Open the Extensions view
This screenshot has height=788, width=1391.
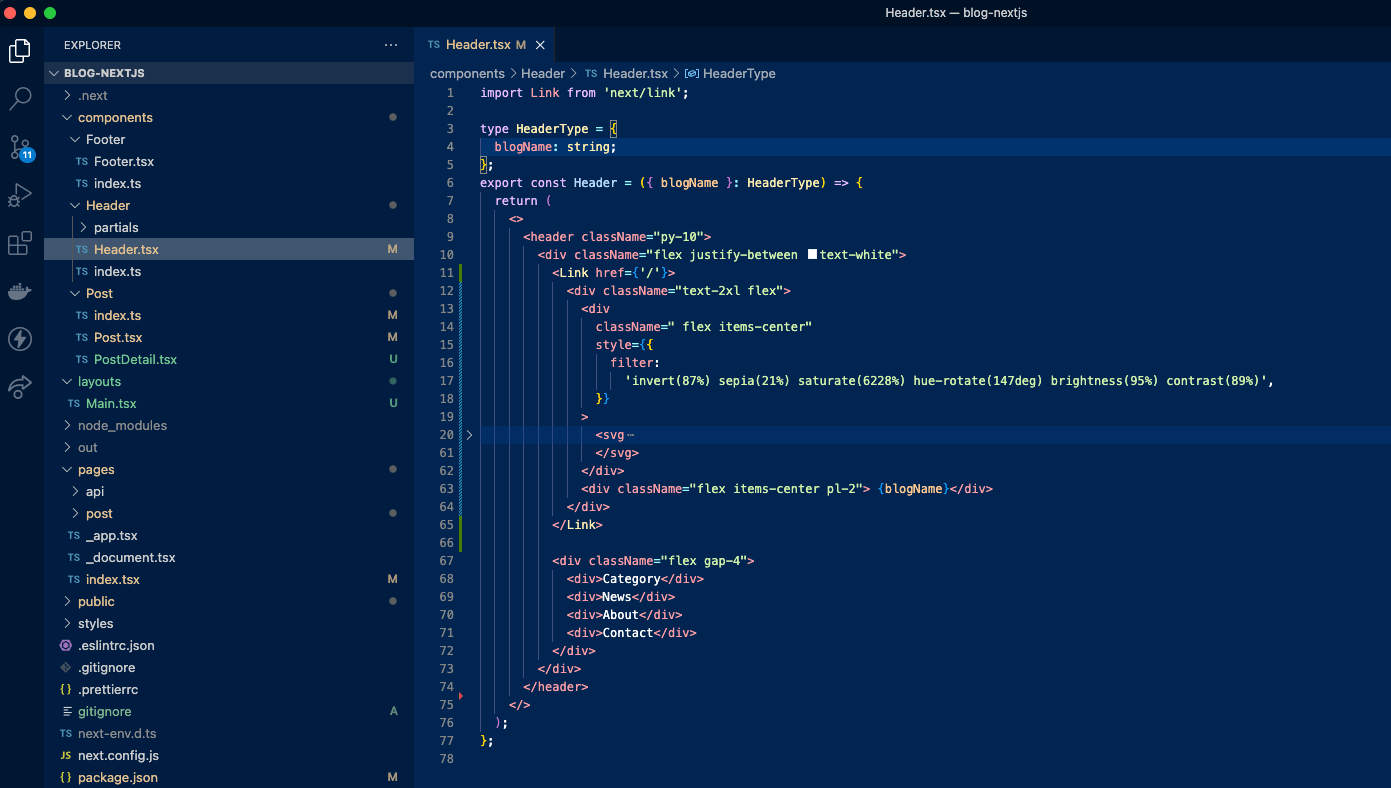pyautogui.click(x=20, y=242)
